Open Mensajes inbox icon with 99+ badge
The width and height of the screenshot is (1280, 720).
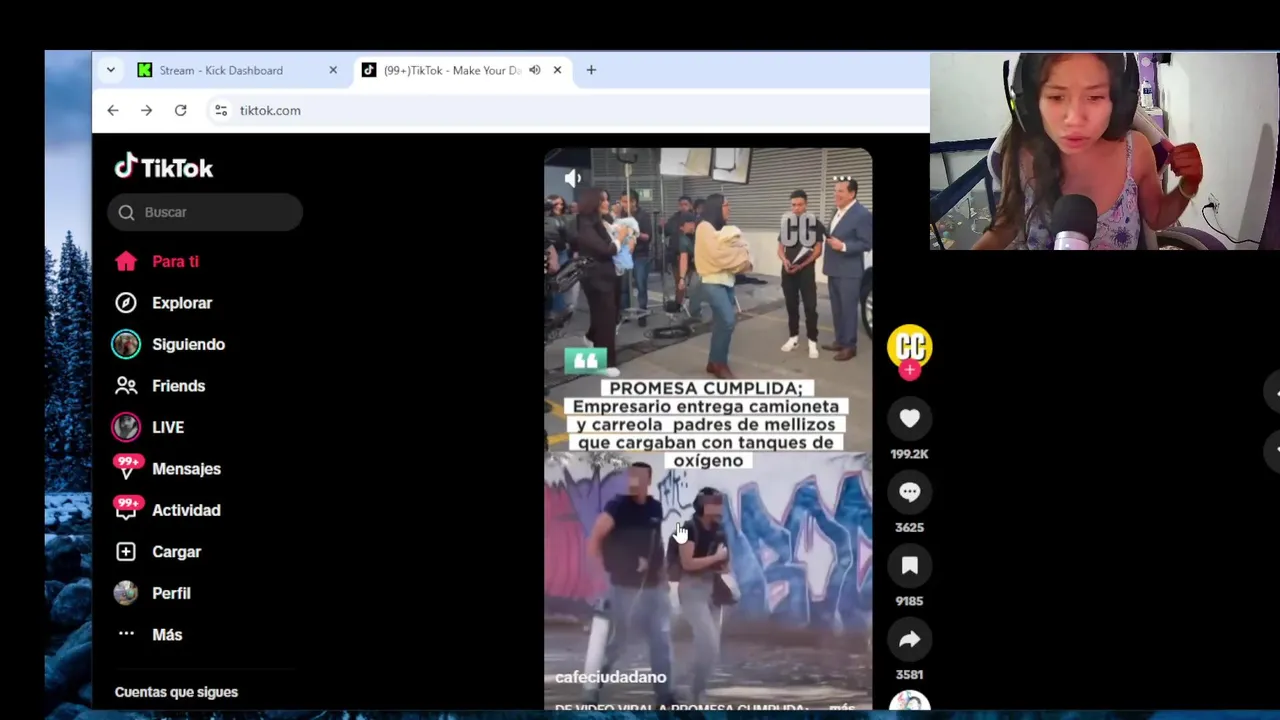127,467
